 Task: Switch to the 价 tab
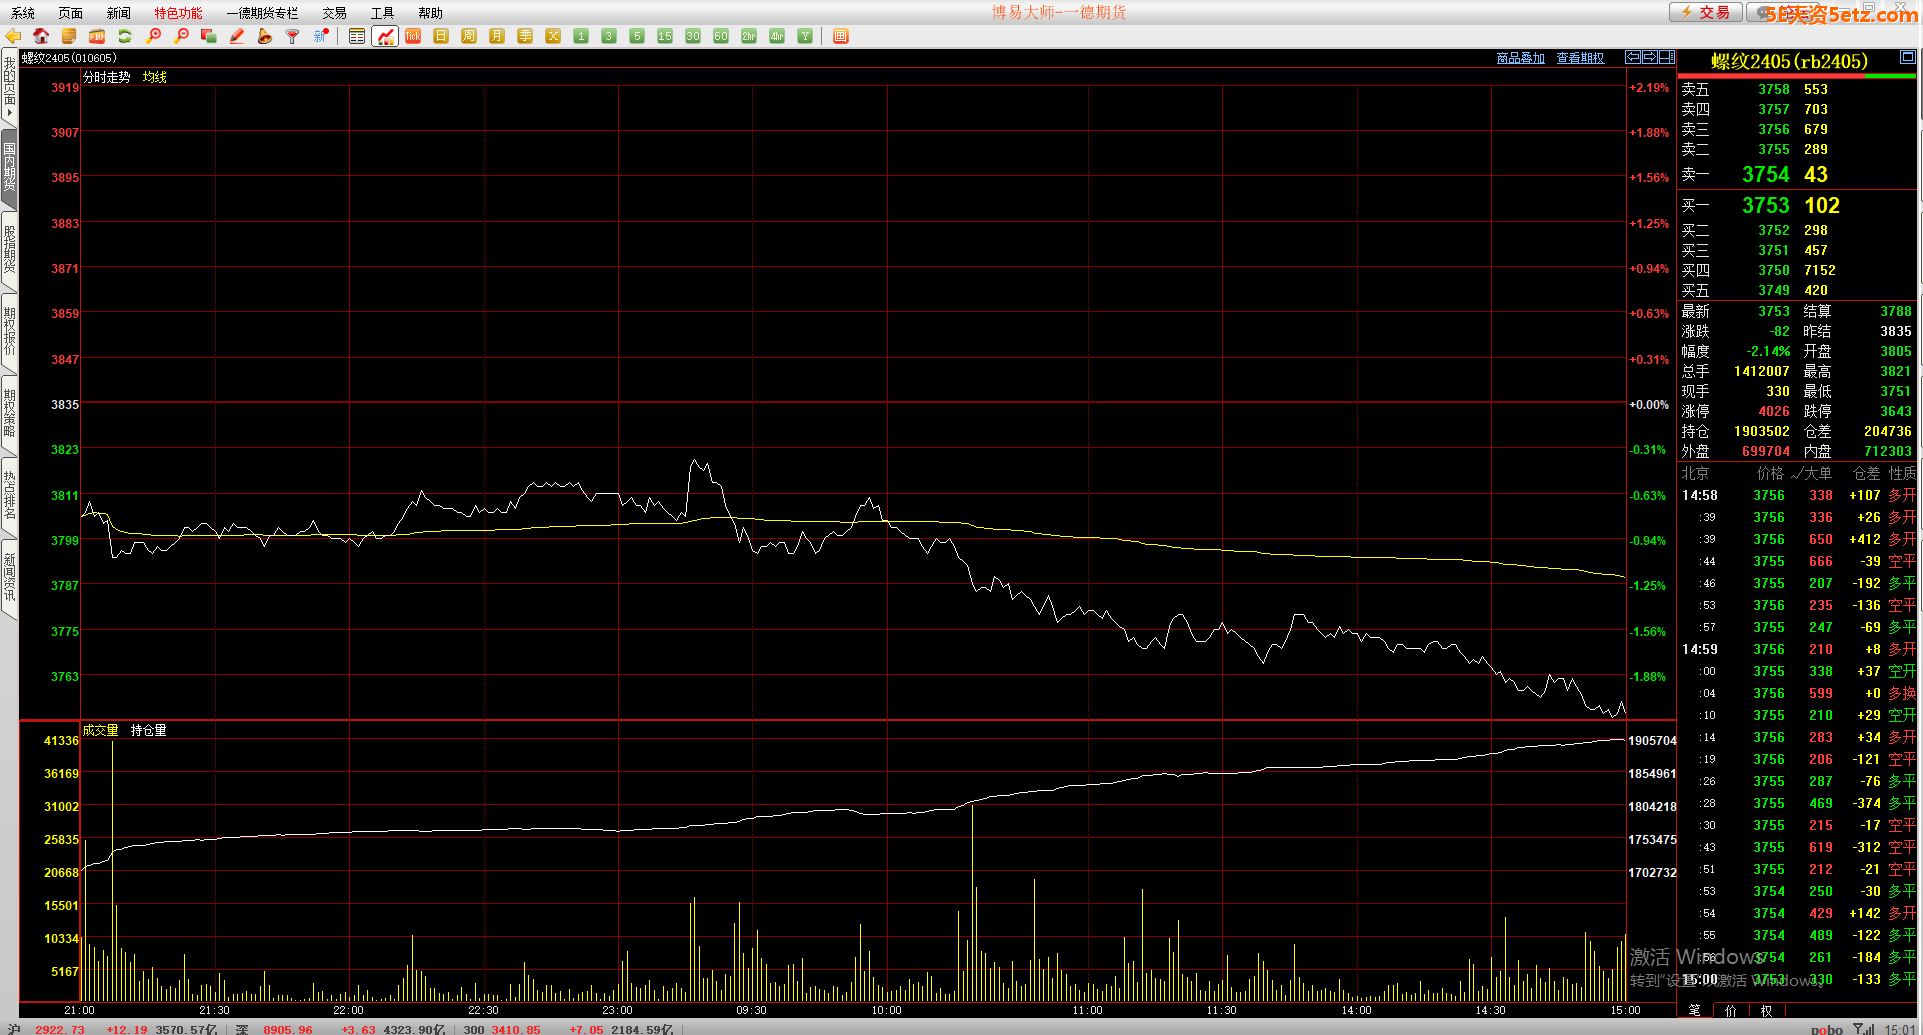pos(1730,1010)
